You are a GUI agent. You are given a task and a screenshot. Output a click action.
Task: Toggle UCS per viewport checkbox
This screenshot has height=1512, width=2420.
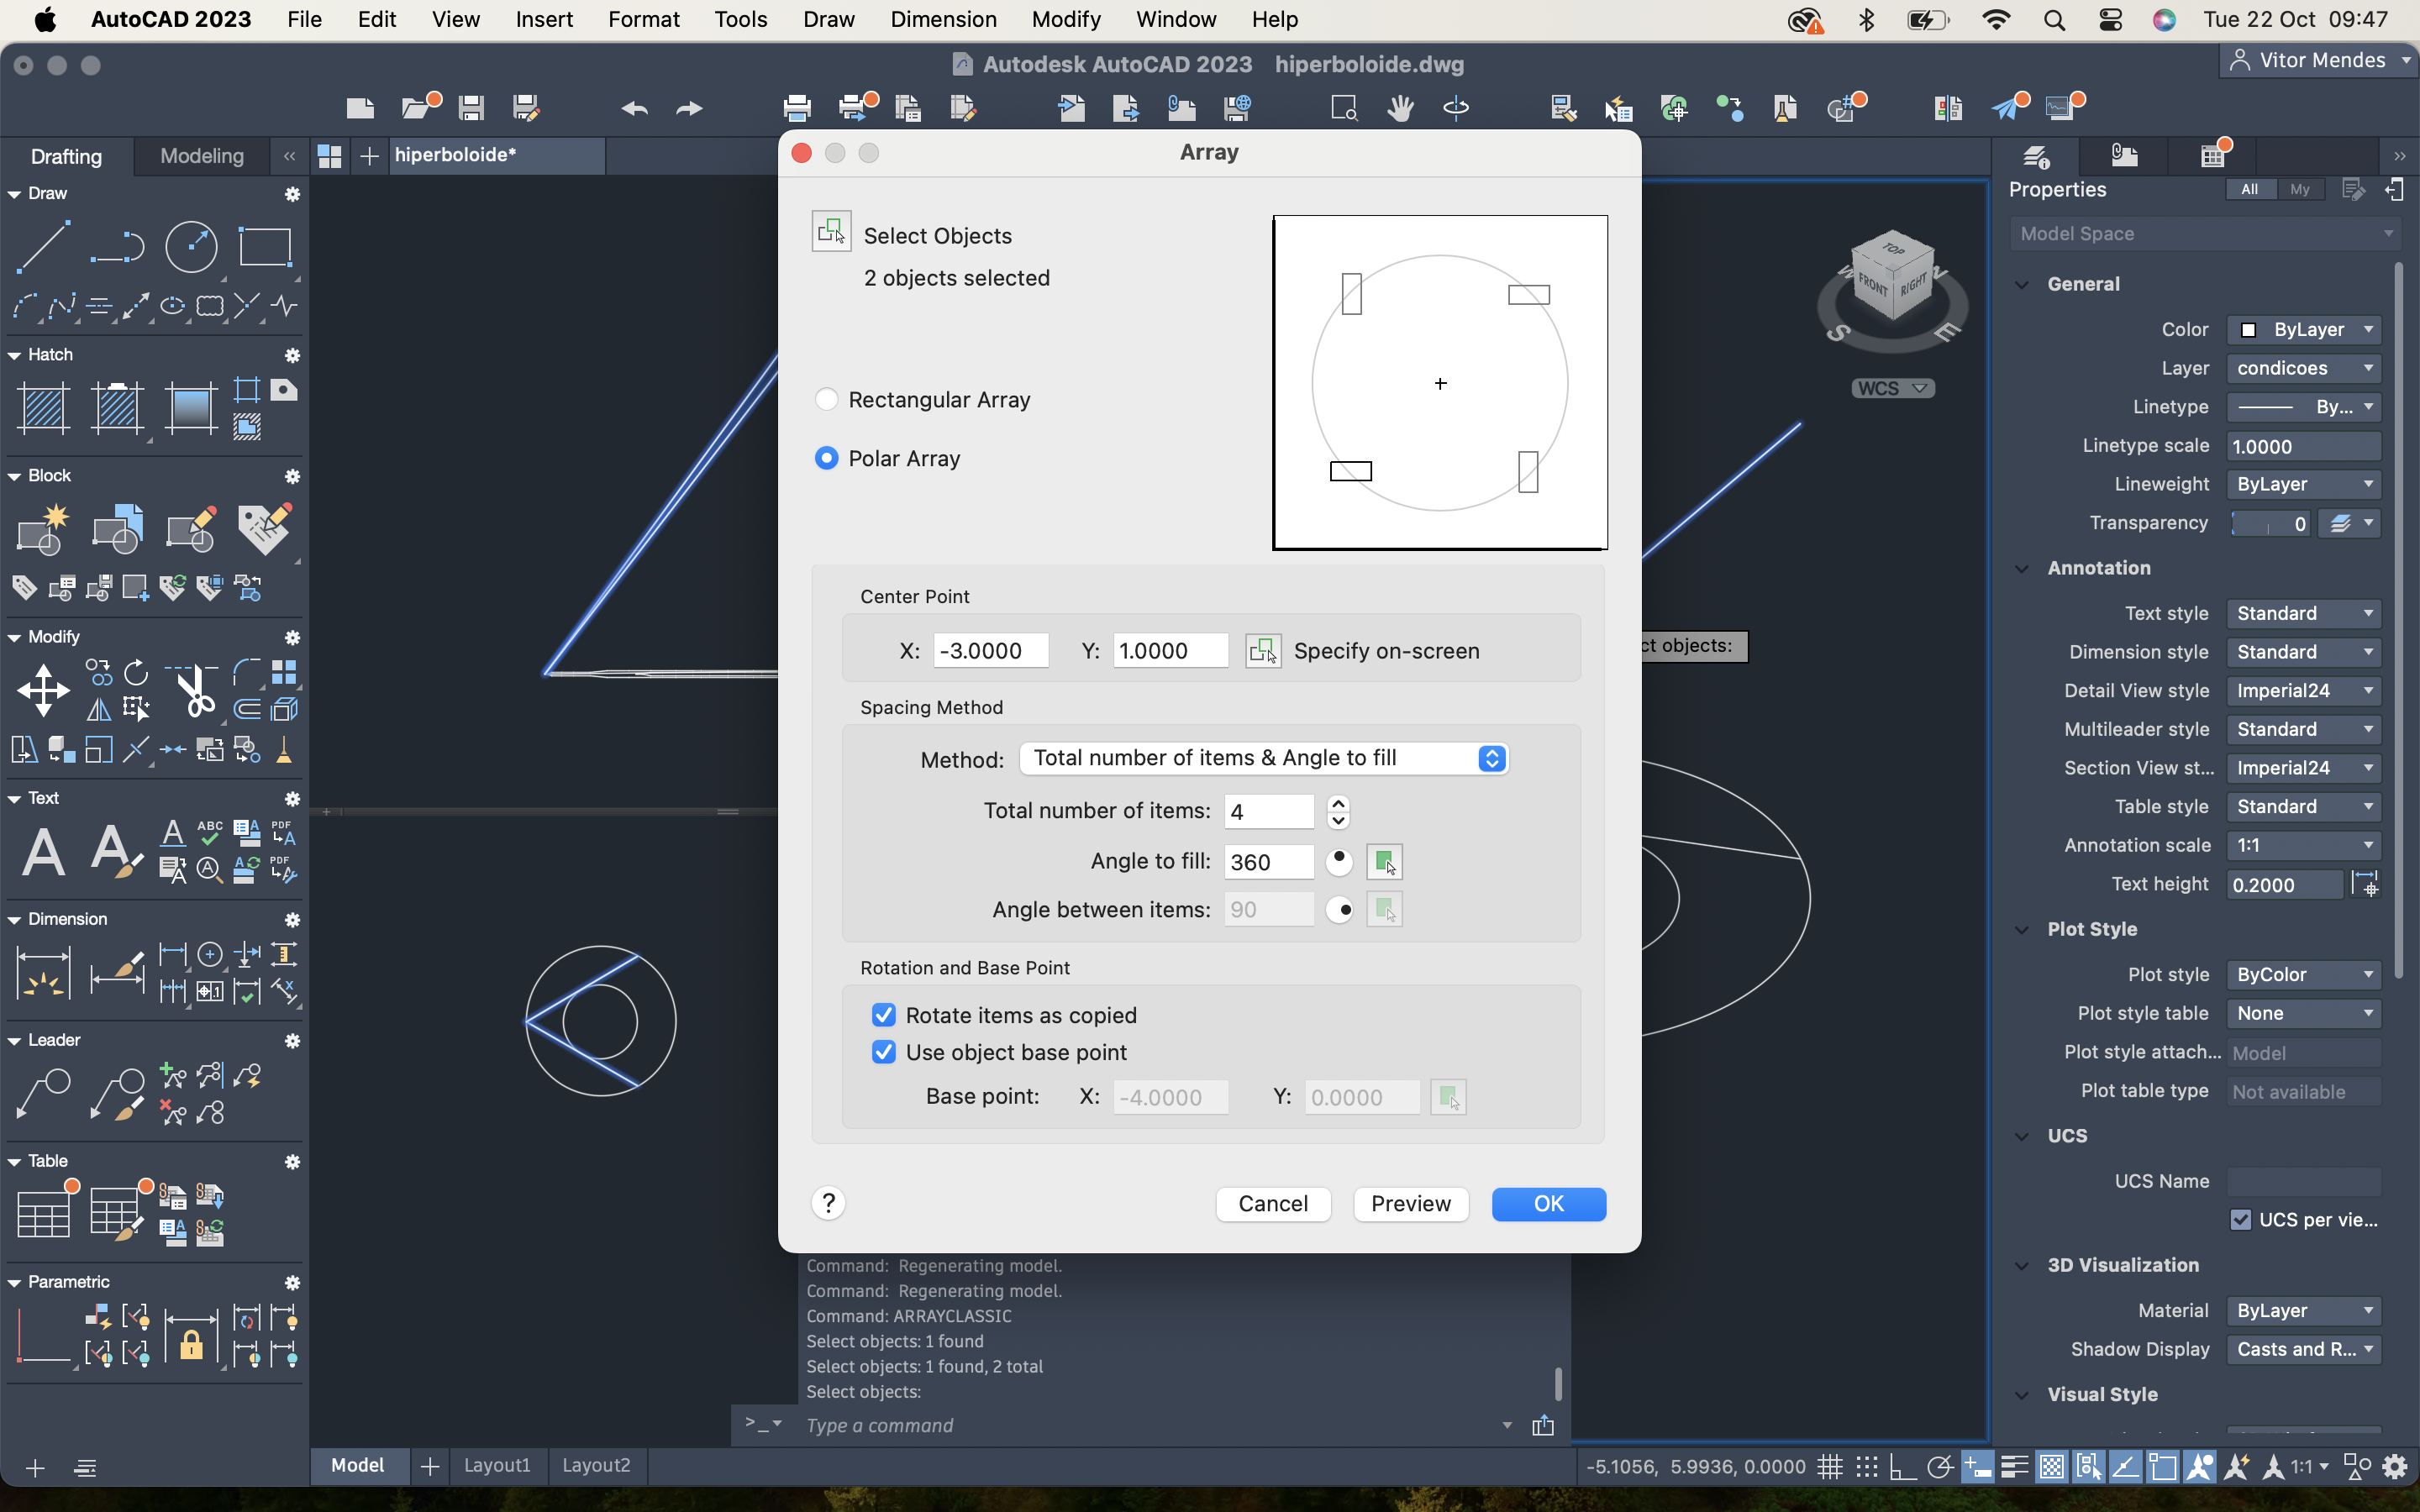[x=2241, y=1219]
